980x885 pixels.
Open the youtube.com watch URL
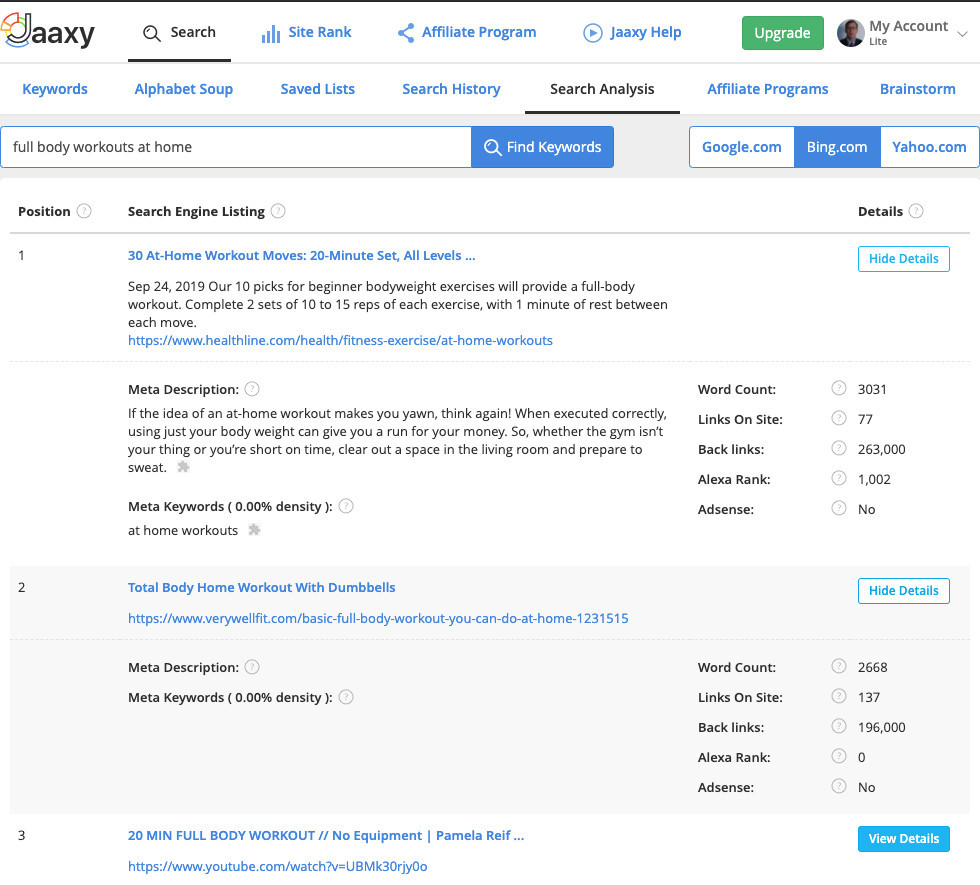click(278, 866)
